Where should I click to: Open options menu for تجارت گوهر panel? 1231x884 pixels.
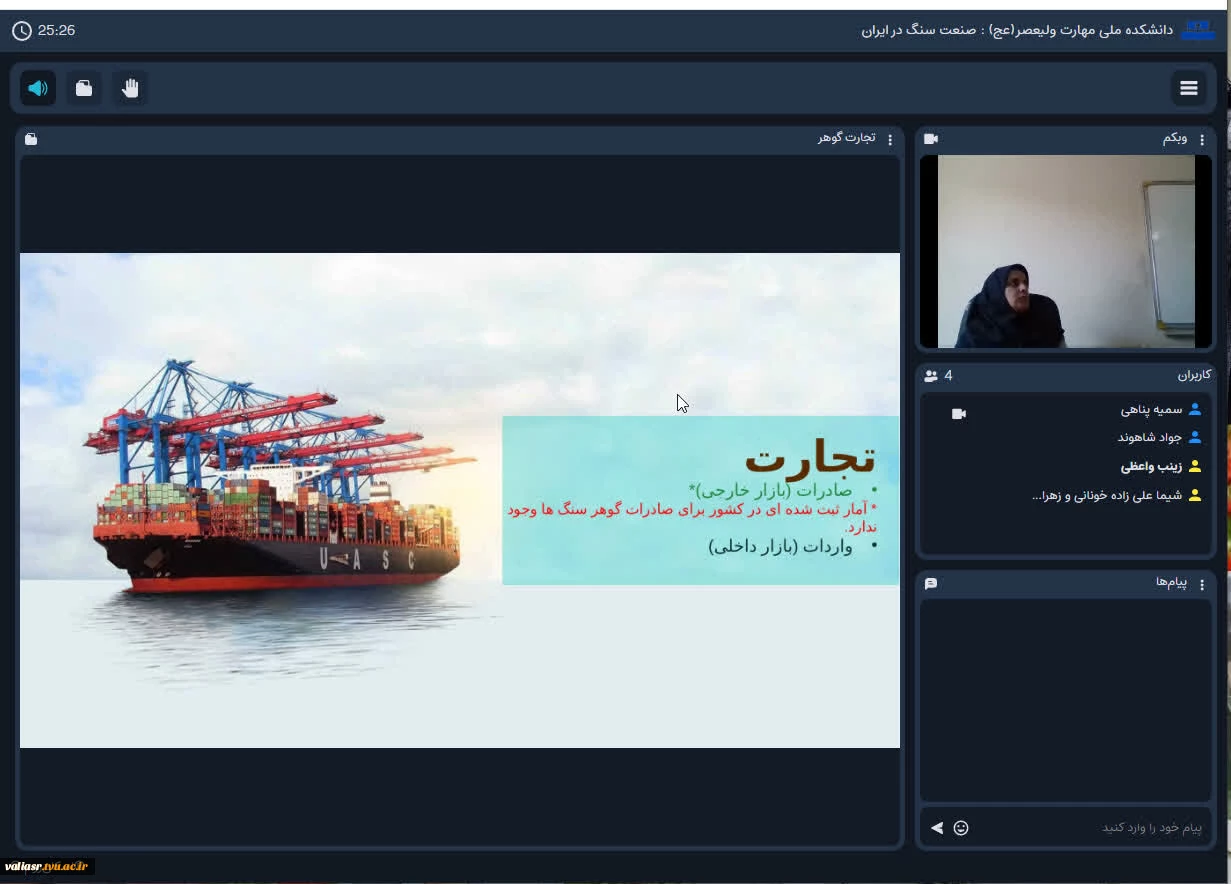click(x=890, y=139)
